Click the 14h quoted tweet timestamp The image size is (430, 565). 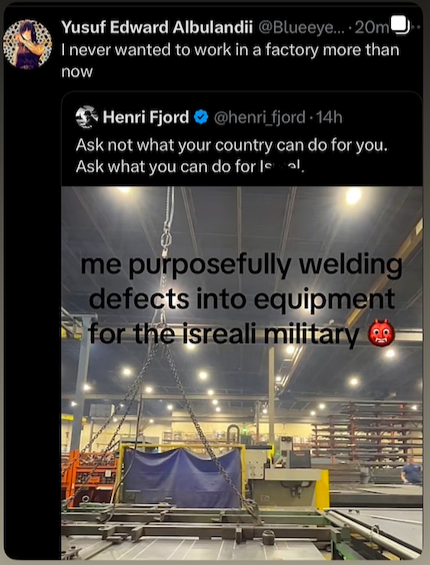(328, 117)
